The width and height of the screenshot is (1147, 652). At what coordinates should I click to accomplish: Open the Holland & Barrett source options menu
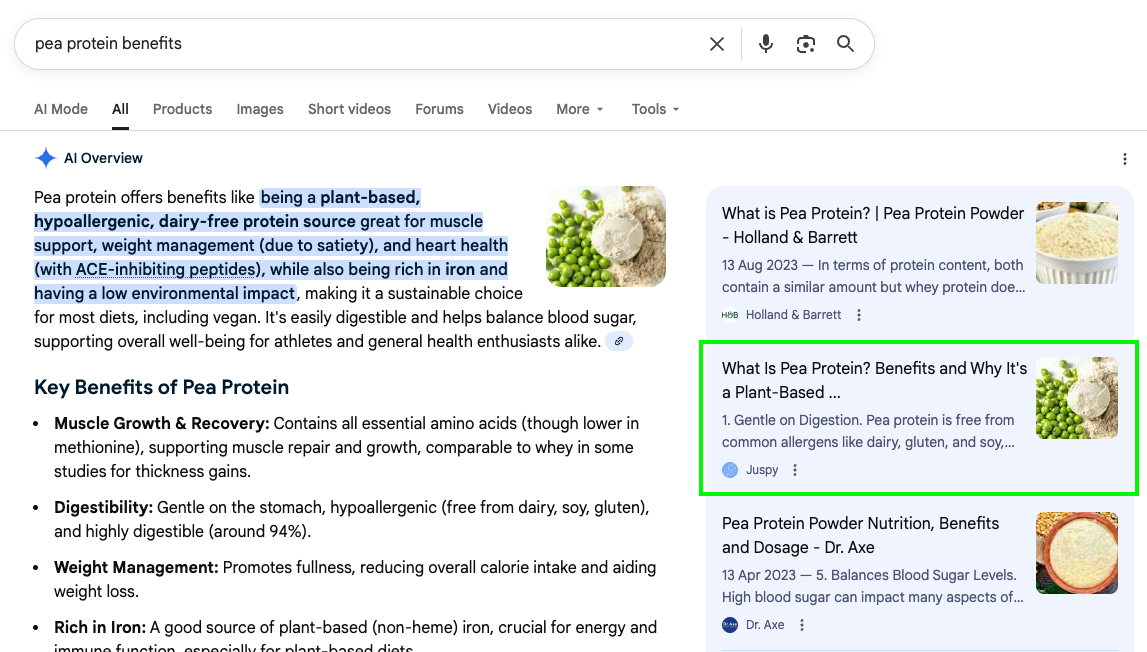(x=859, y=315)
